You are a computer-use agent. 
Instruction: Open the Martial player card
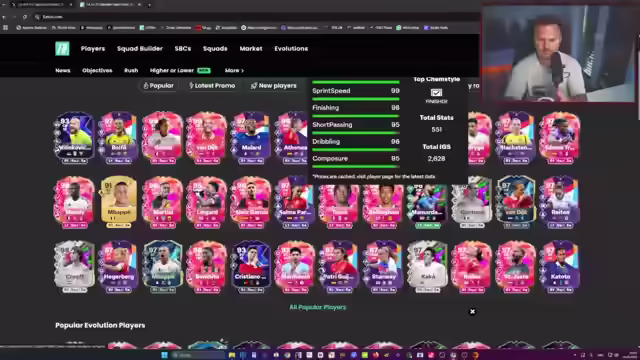pyautogui.click(x=163, y=202)
